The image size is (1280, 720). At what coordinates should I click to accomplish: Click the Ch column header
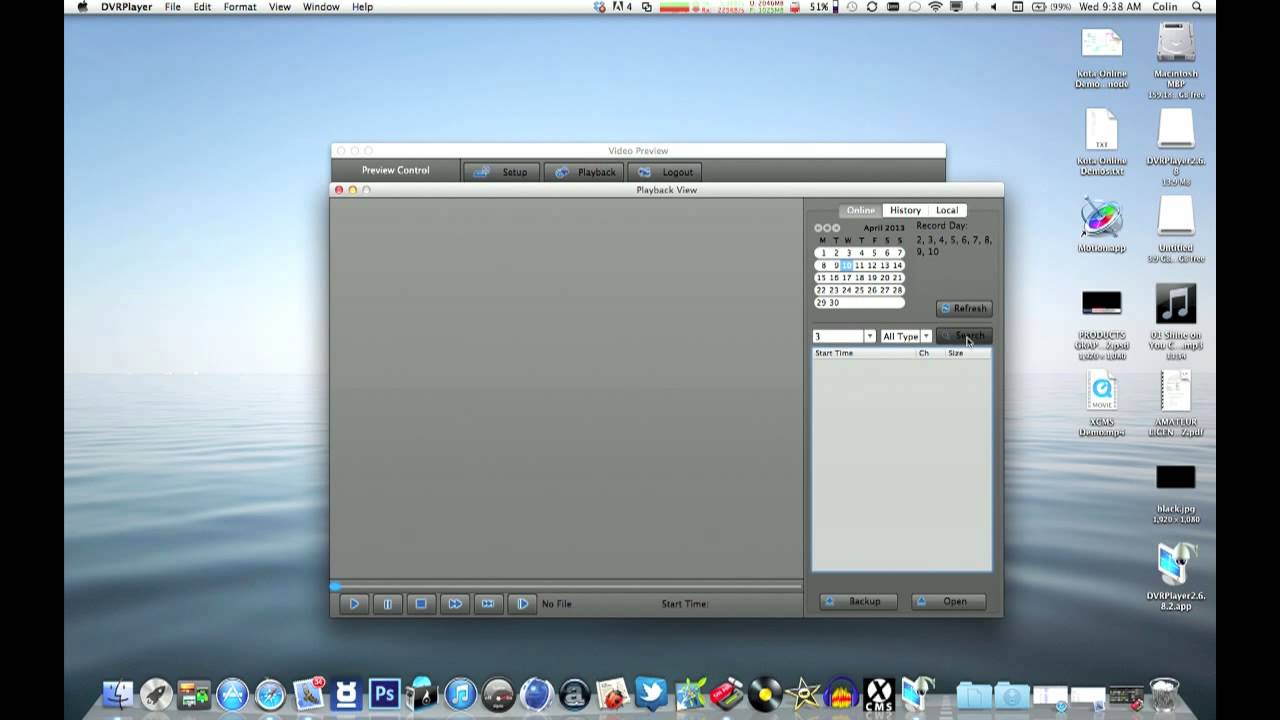point(930,353)
